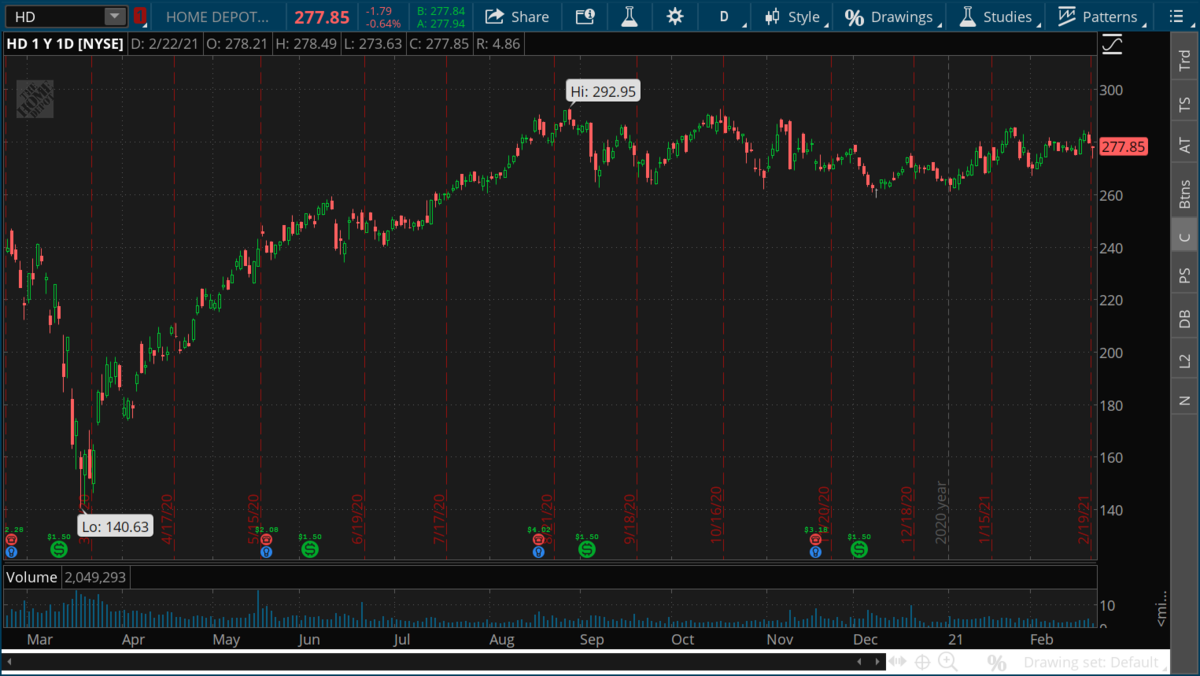Open the TS sidebar tab

[1185, 103]
